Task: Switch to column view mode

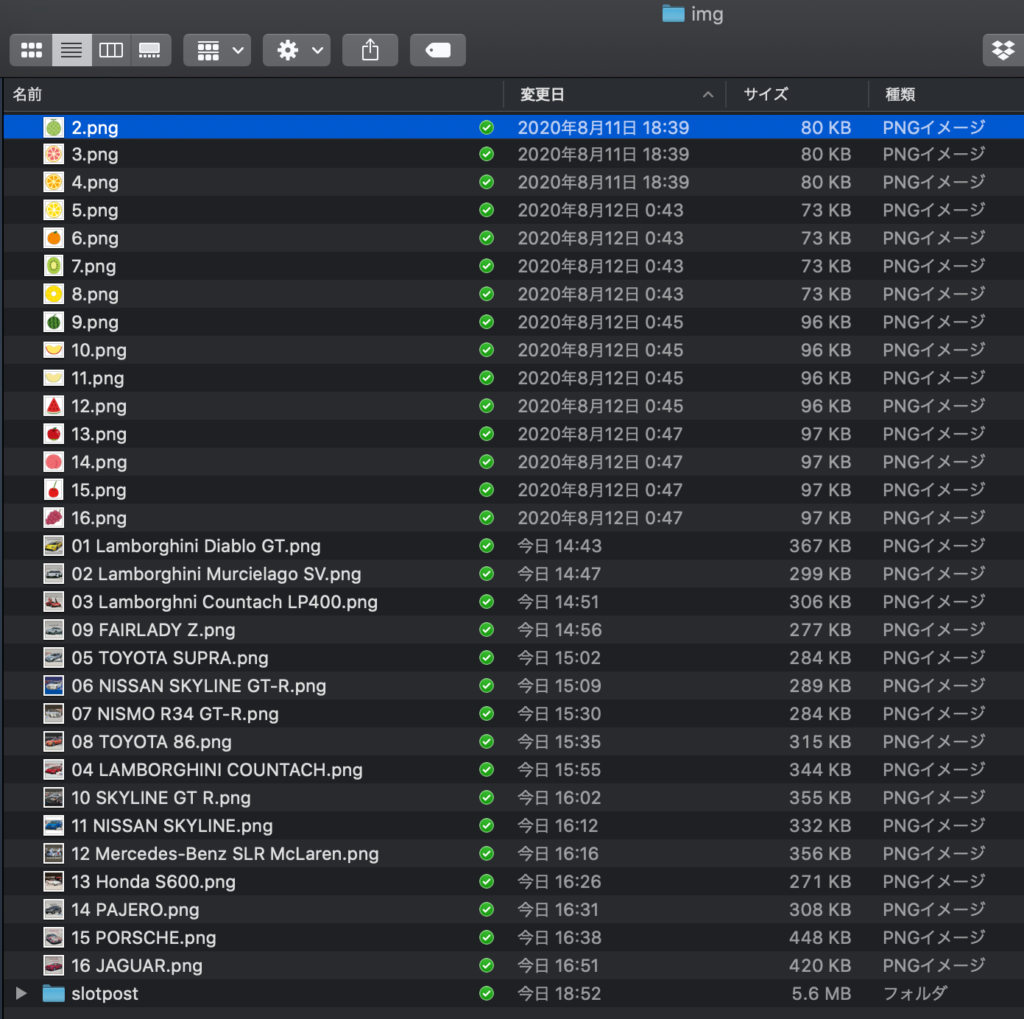Action: [111, 50]
